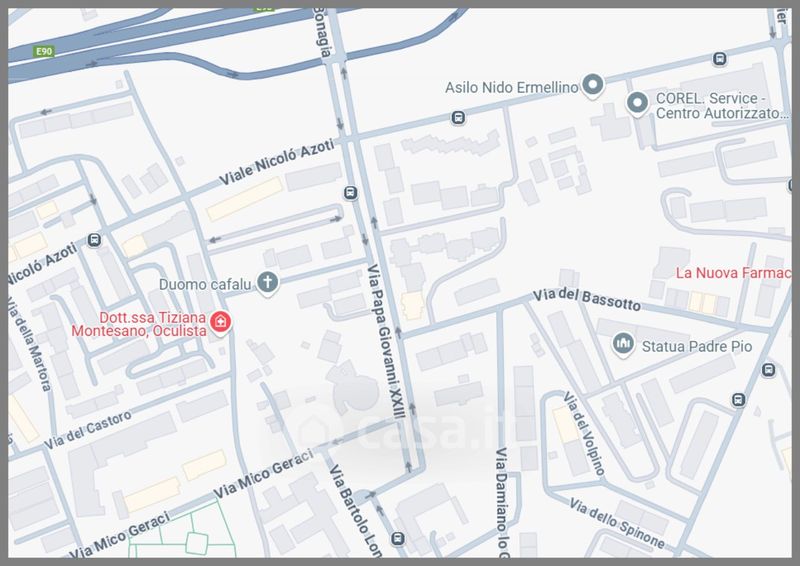800x566 pixels.
Task: Click the Asilo Nido Ermellino text label
Action: pos(512,88)
